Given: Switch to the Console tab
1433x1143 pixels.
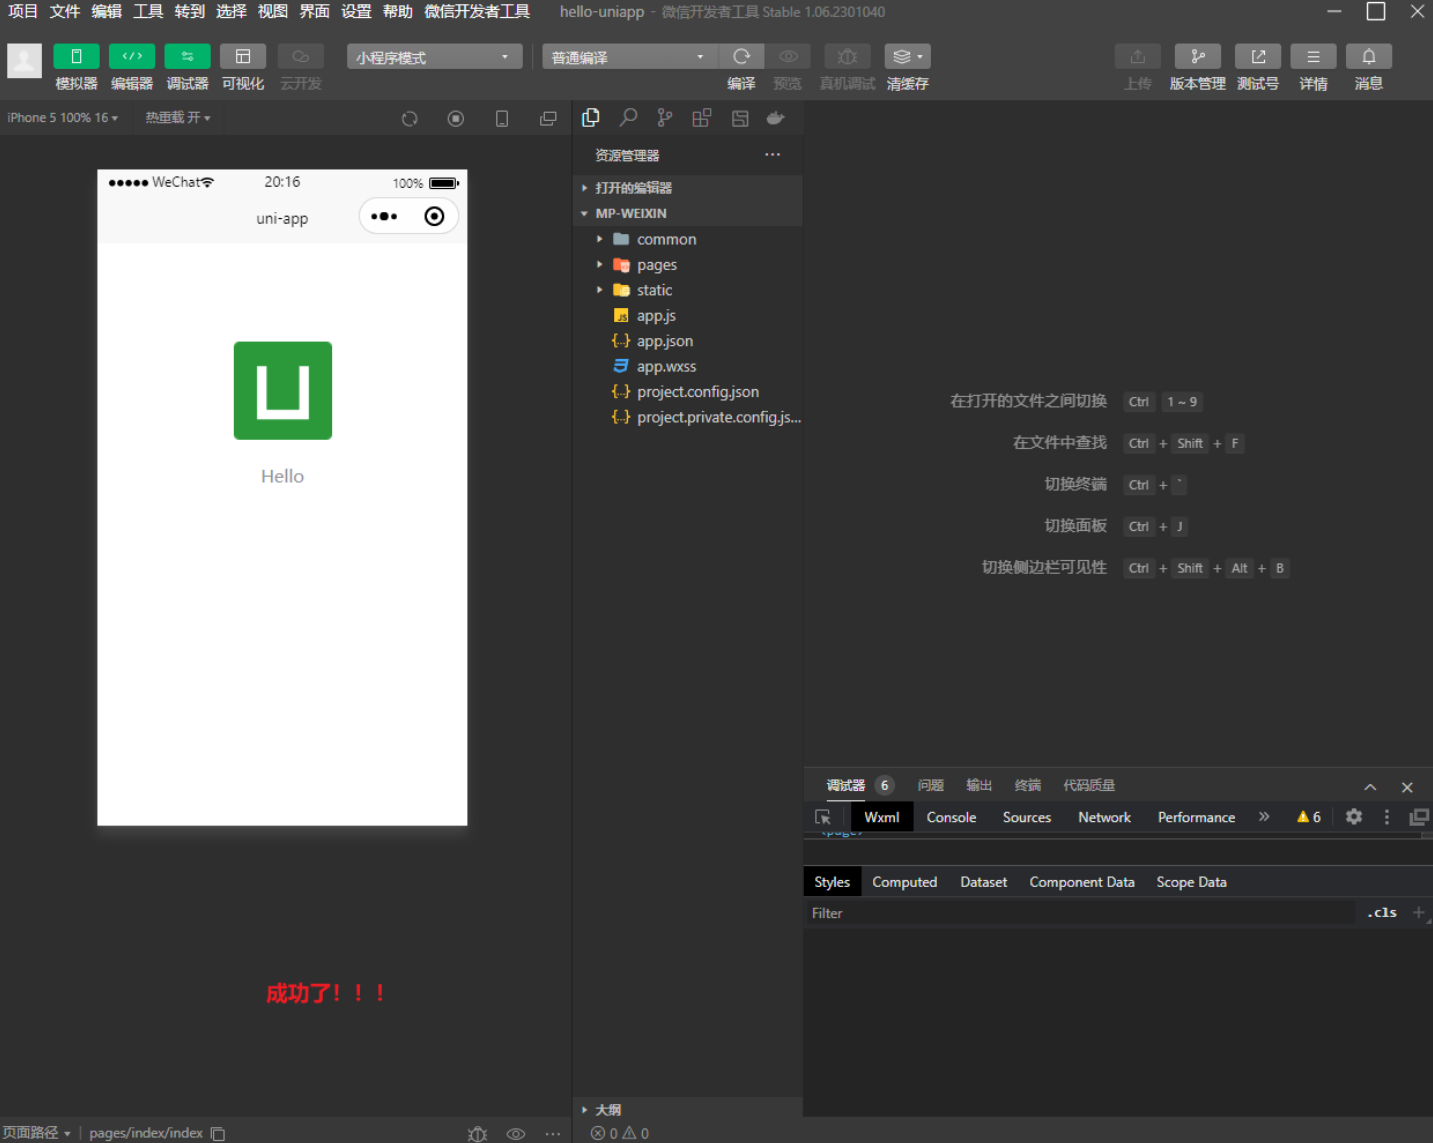Looking at the screenshot, I should 951,817.
